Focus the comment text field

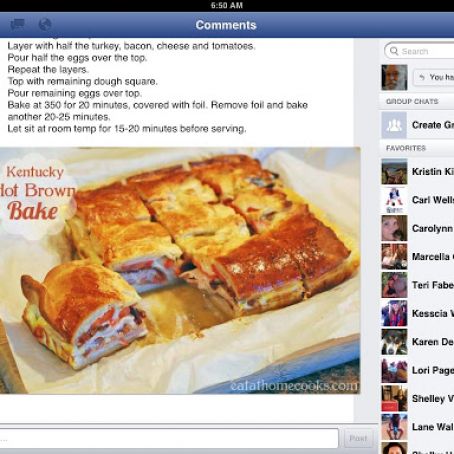(169, 438)
